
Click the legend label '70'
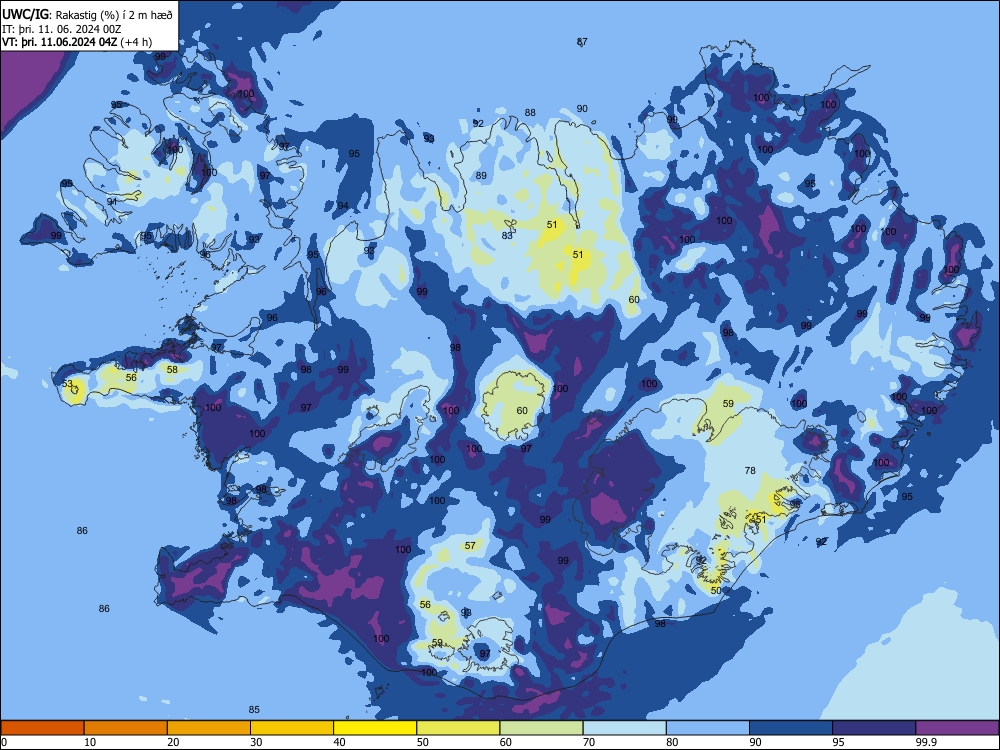pos(589,742)
